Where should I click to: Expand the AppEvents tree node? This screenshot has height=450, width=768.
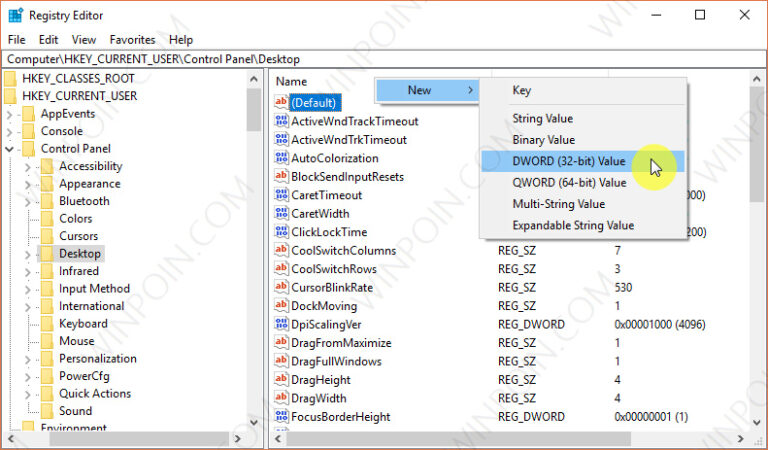pyautogui.click(x=9, y=114)
